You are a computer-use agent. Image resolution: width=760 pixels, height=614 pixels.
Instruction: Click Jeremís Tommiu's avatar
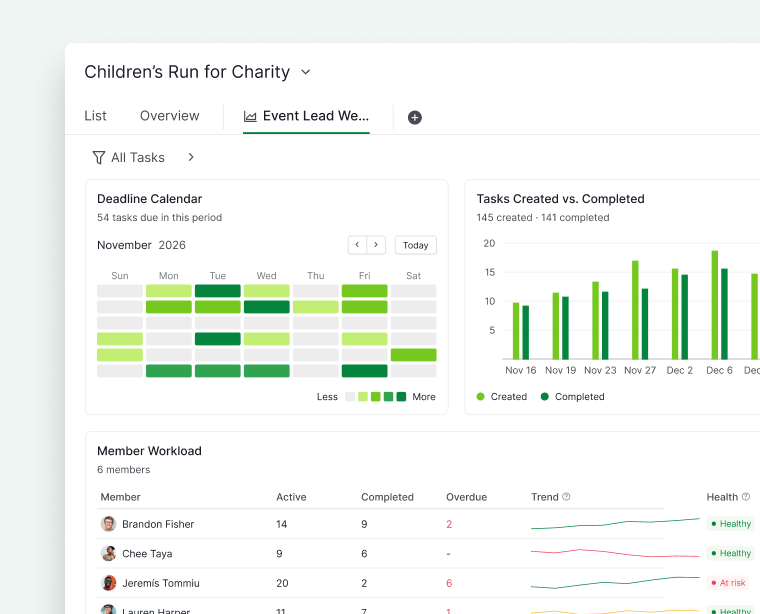[x=109, y=583]
